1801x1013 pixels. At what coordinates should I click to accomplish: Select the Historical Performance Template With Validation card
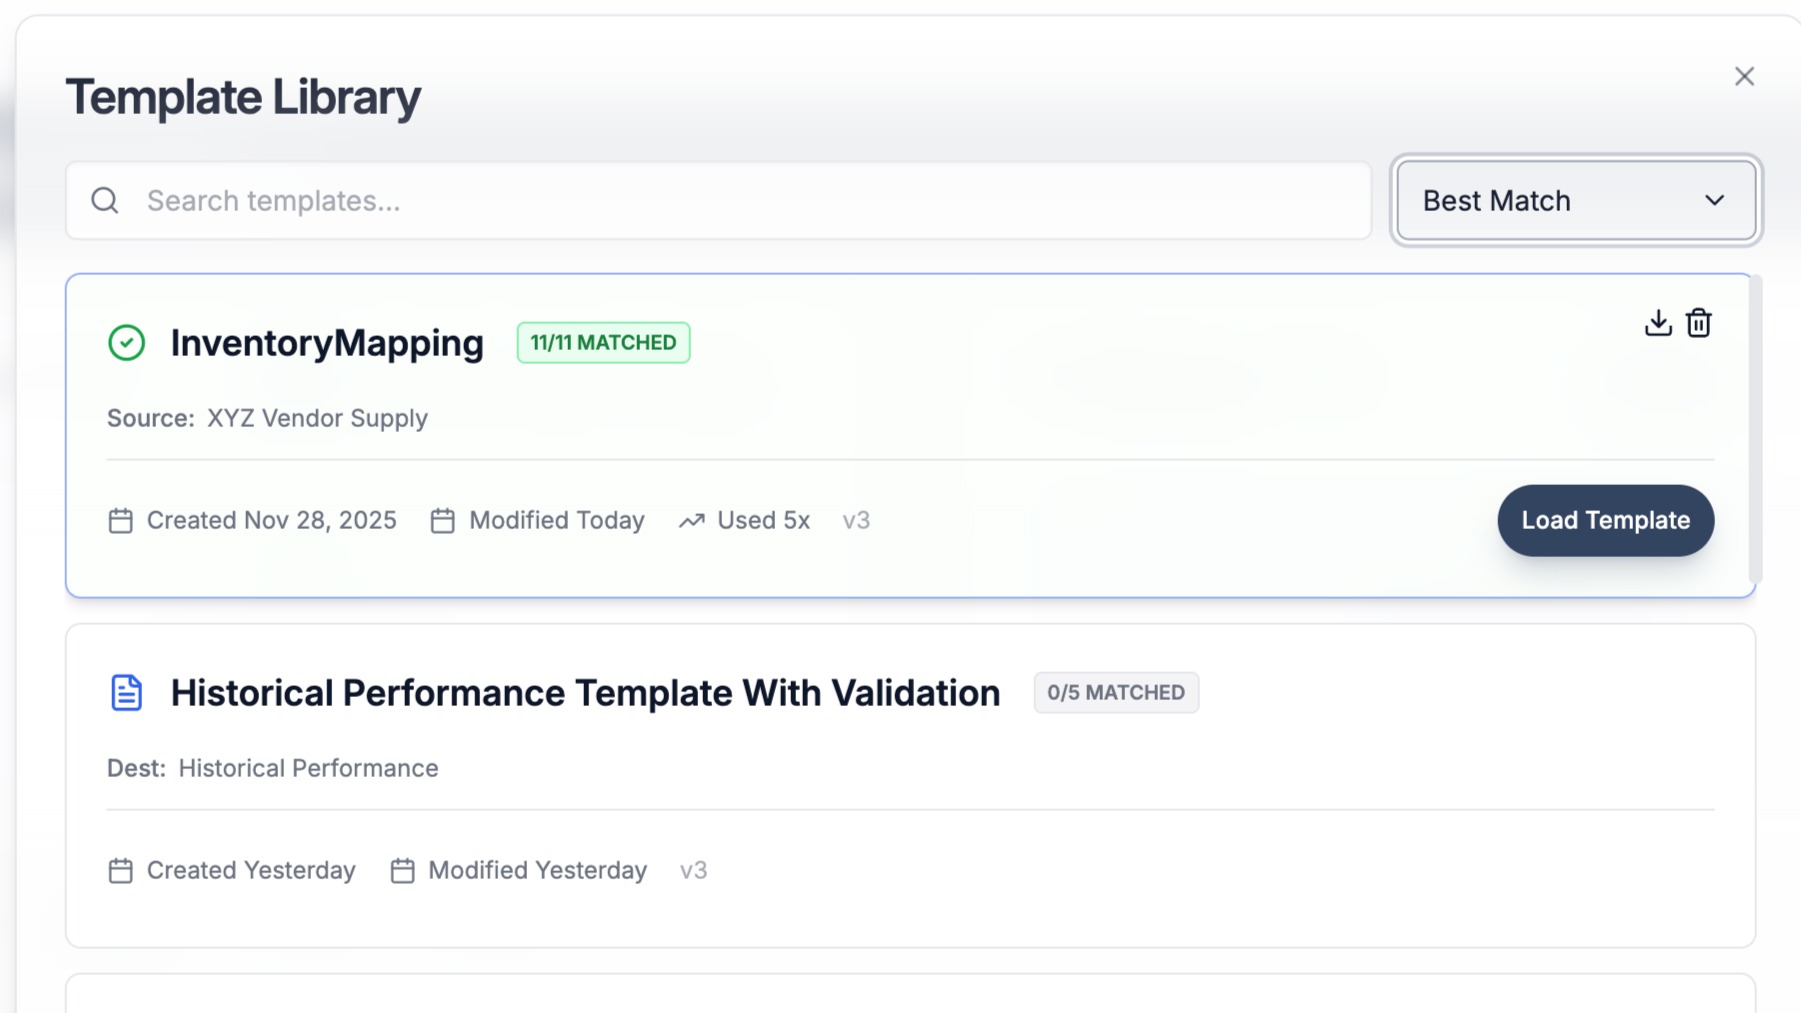point(900,760)
